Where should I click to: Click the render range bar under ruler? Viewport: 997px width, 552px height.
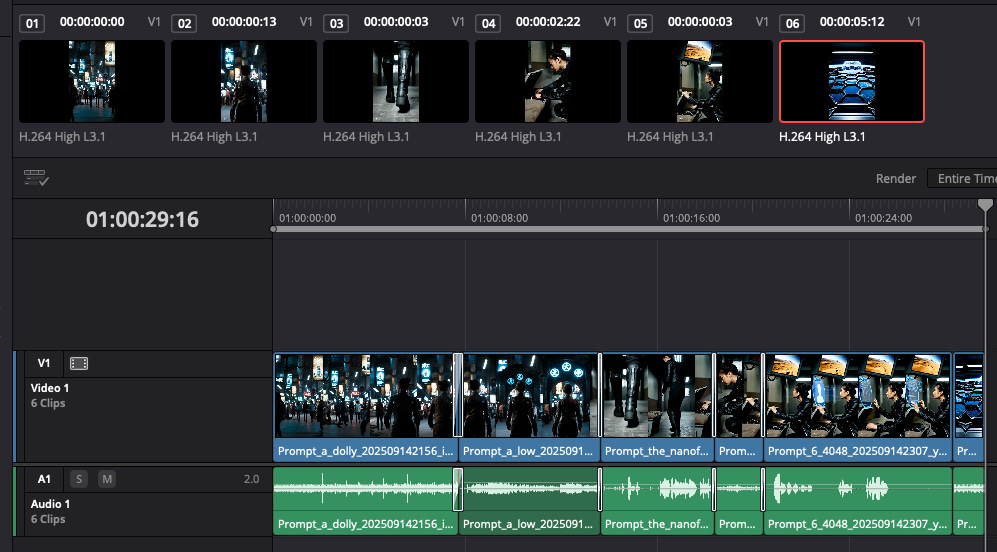(x=629, y=229)
